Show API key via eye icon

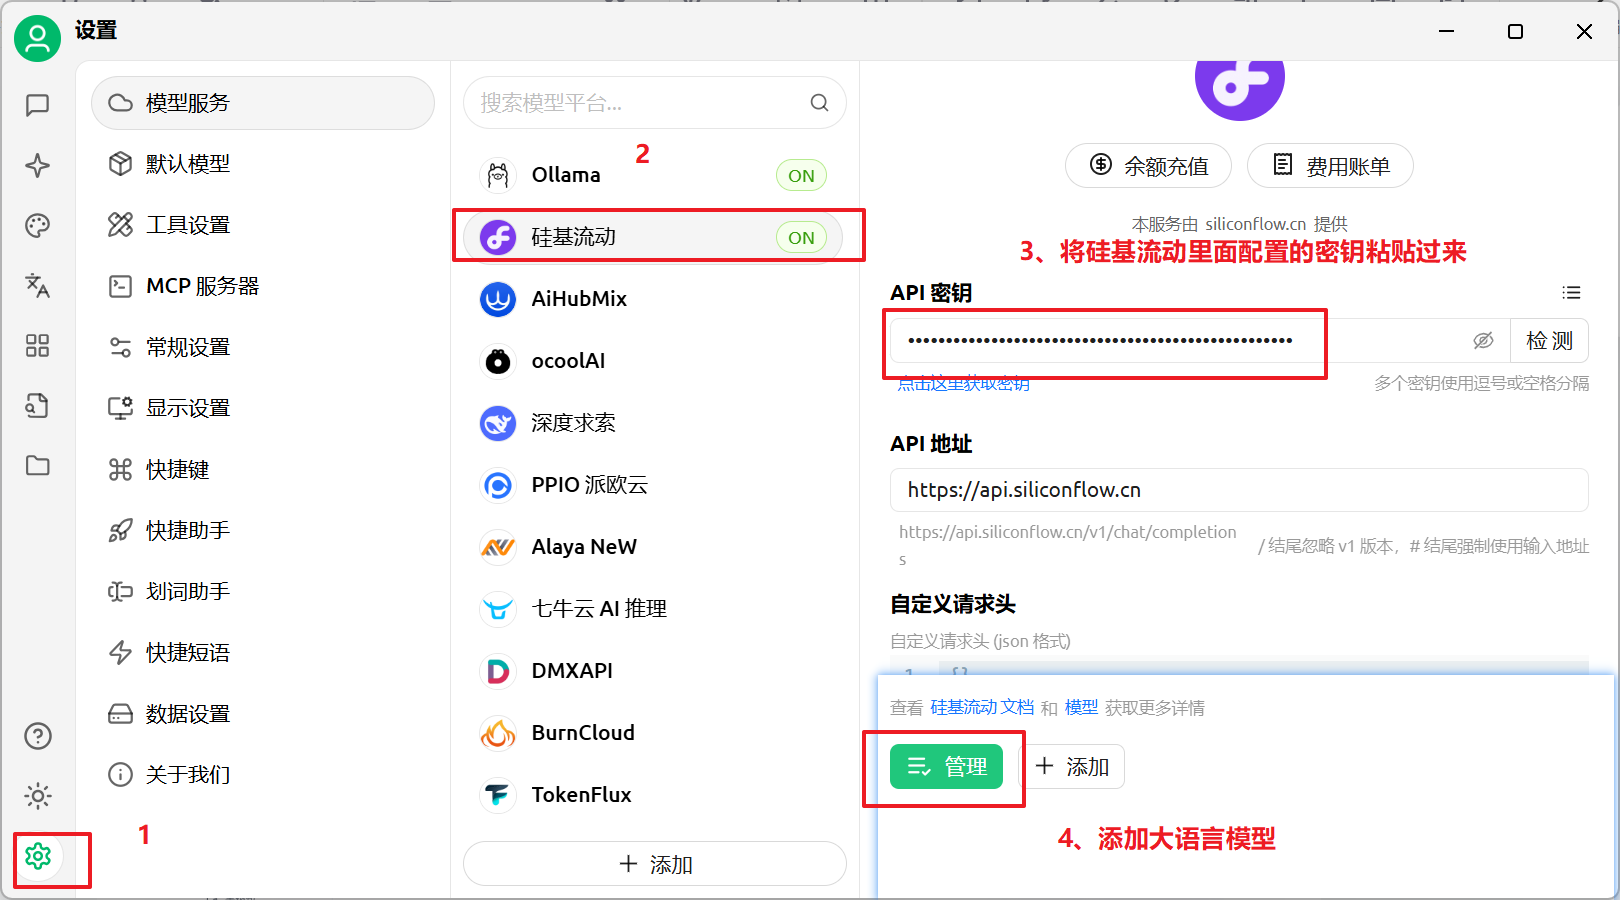point(1483,341)
